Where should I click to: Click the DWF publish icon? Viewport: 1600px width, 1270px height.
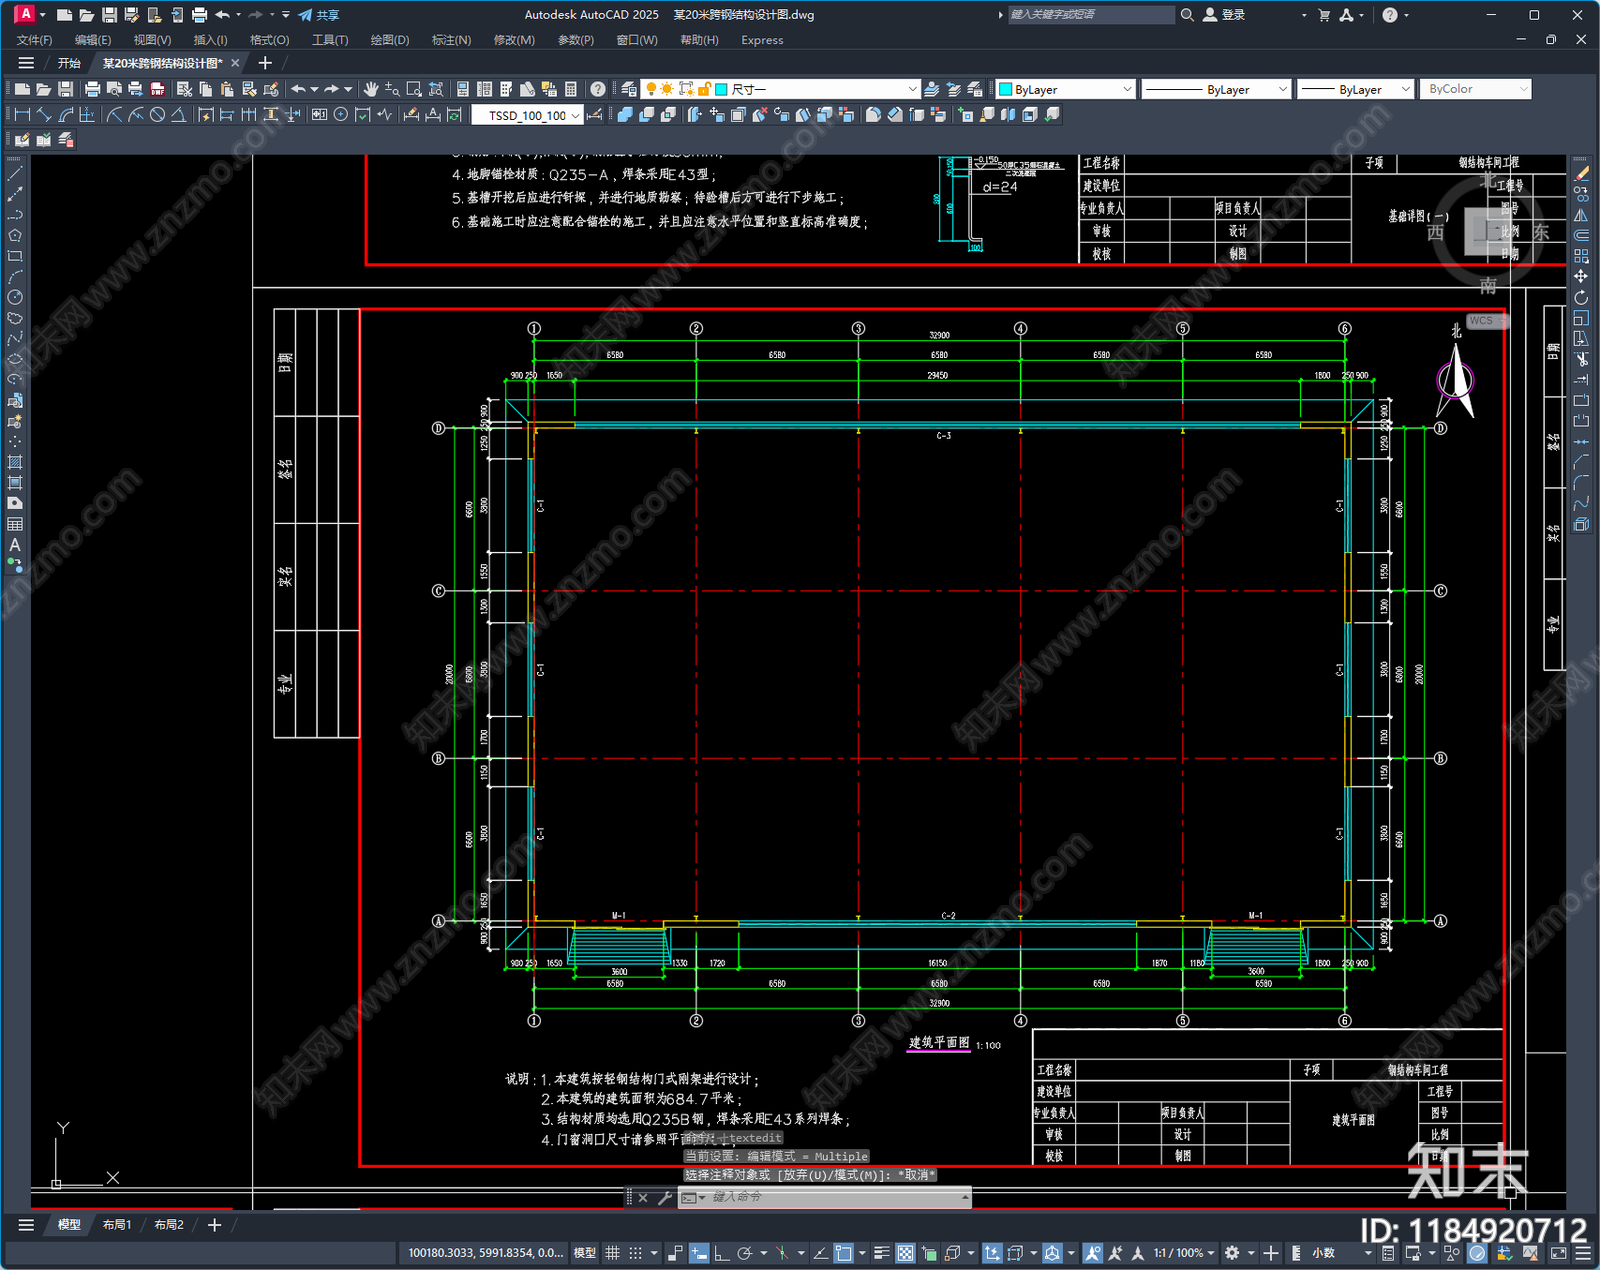(x=157, y=89)
